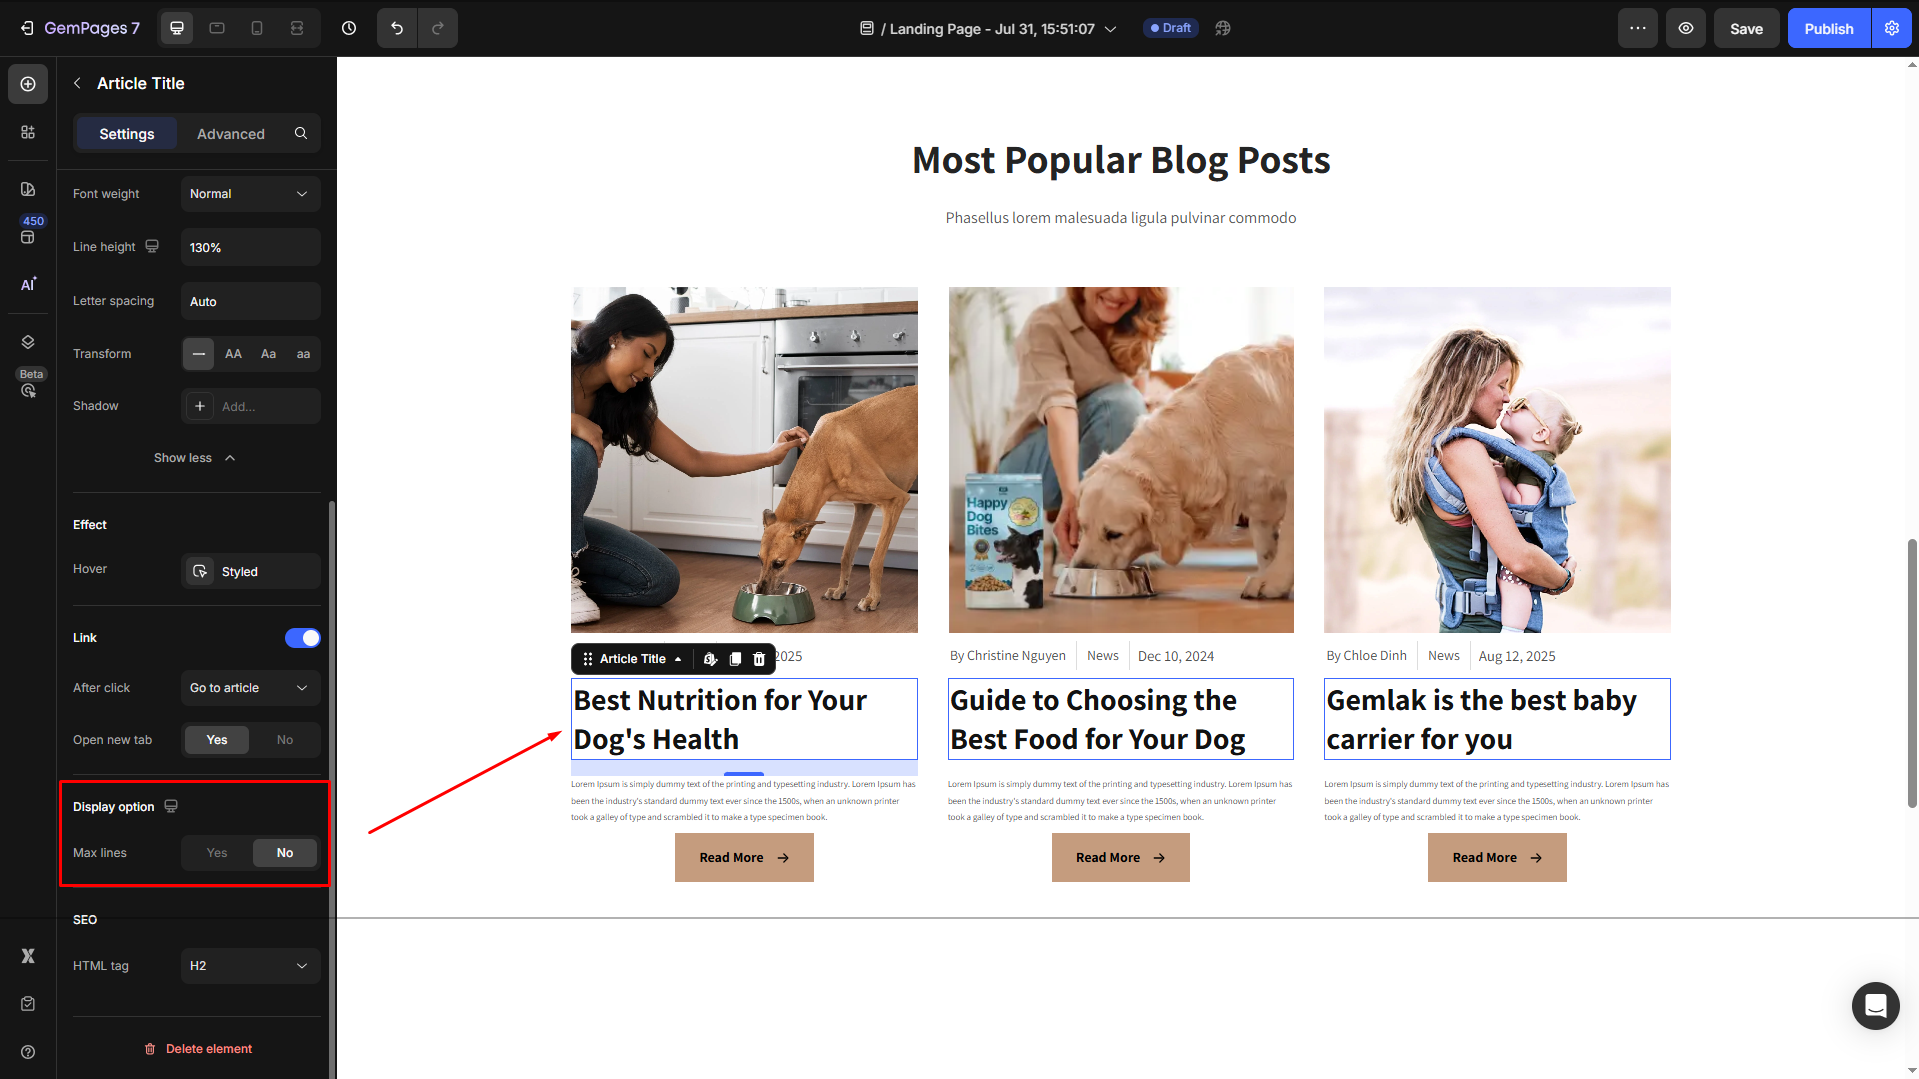Open the add element plus icon in sidebar

28,84
